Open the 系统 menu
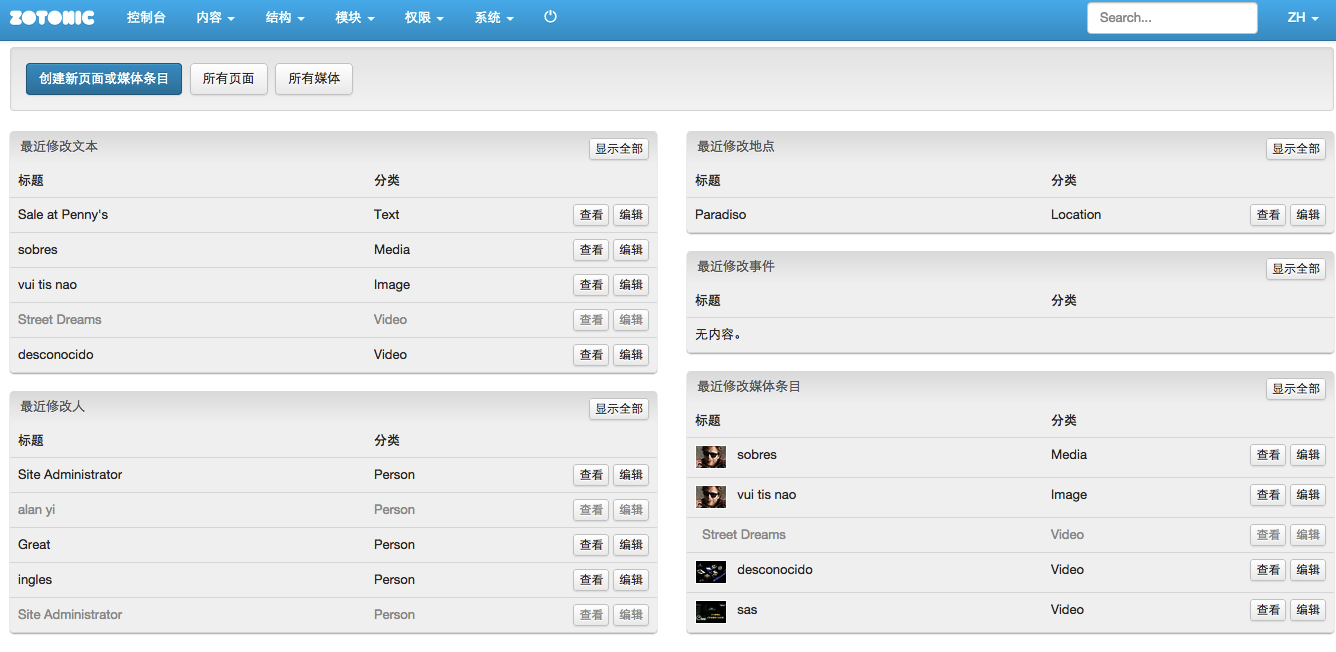Viewport: 1336px width, 652px height. pos(494,18)
